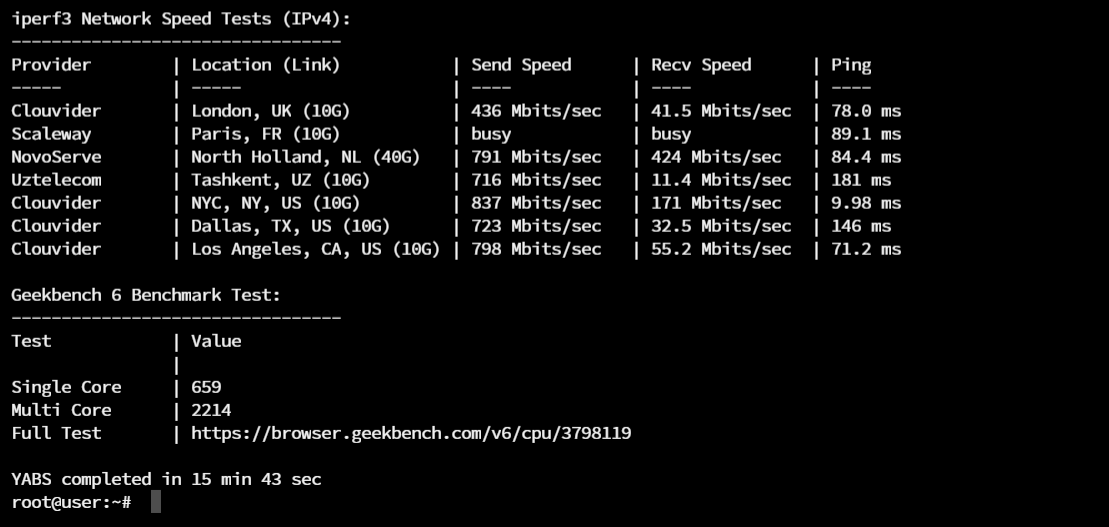Open the Geekbench browser result link
Viewport: 1109px width, 527px height.
click(411, 433)
